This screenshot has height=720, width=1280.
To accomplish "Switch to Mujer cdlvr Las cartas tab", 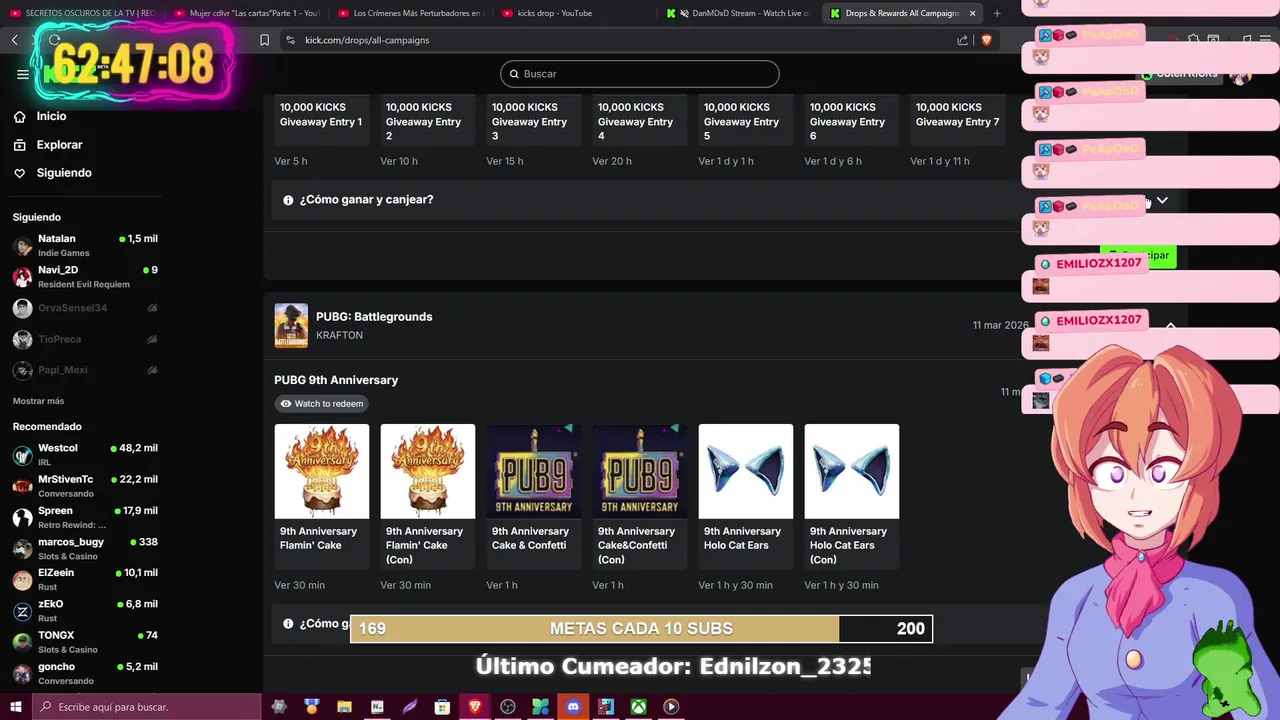I will coord(246,13).
